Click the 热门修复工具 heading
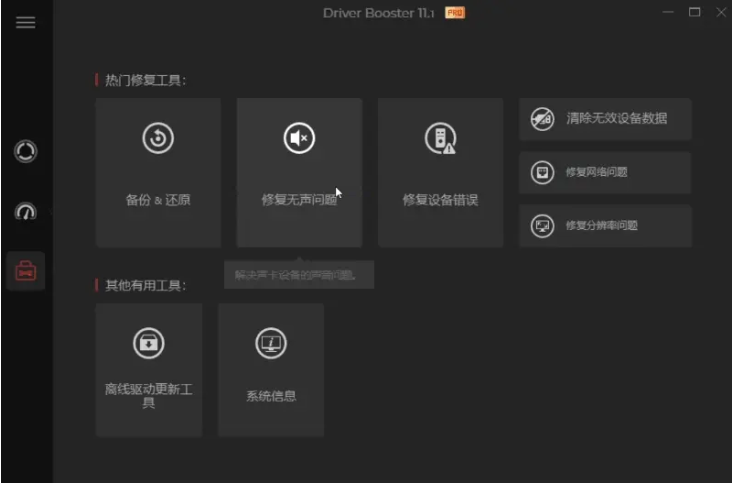Image resolution: width=733 pixels, height=483 pixels. (145, 80)
